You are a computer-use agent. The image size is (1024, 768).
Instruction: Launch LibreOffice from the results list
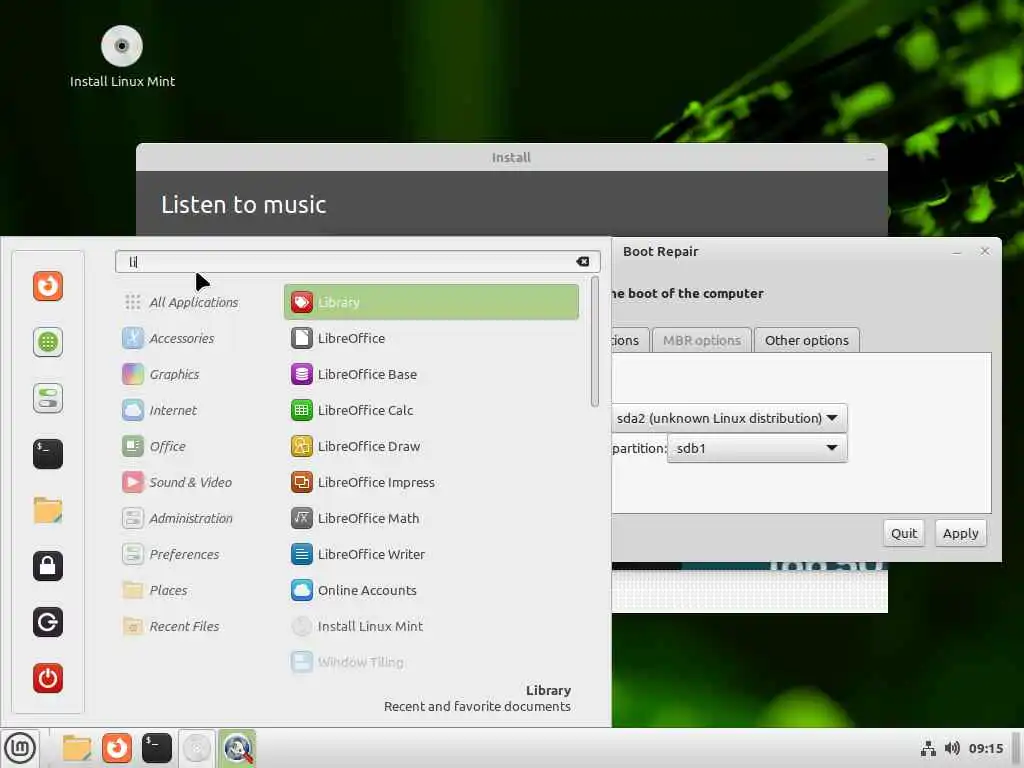431,338
